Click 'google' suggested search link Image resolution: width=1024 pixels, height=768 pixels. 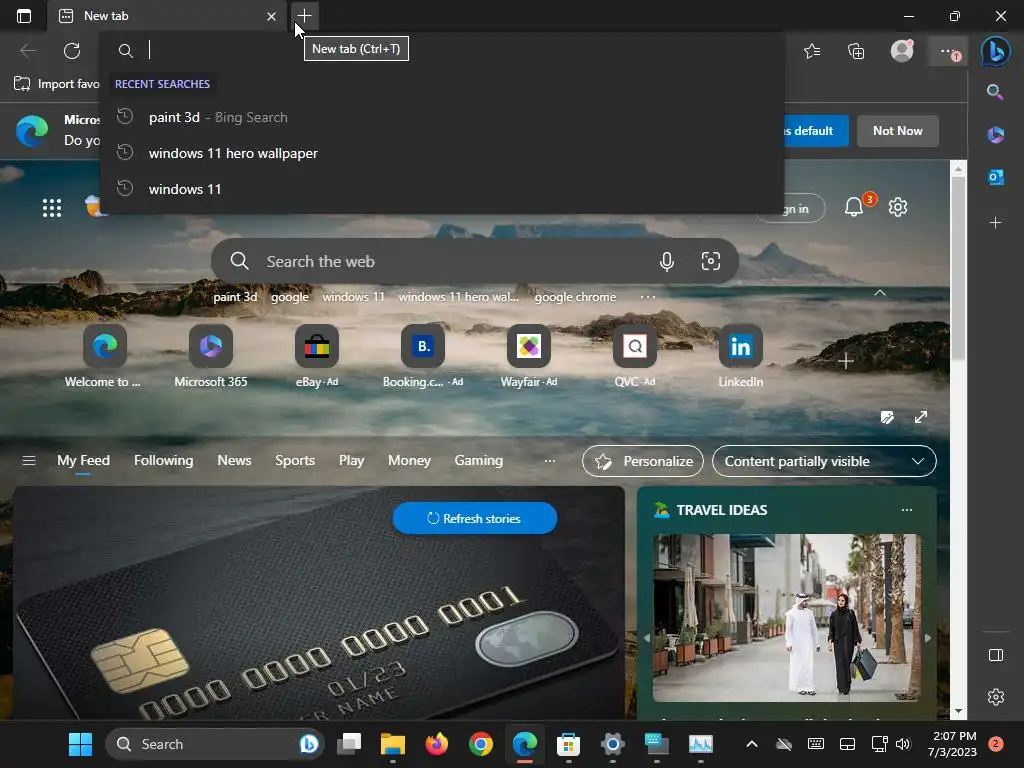289,297
